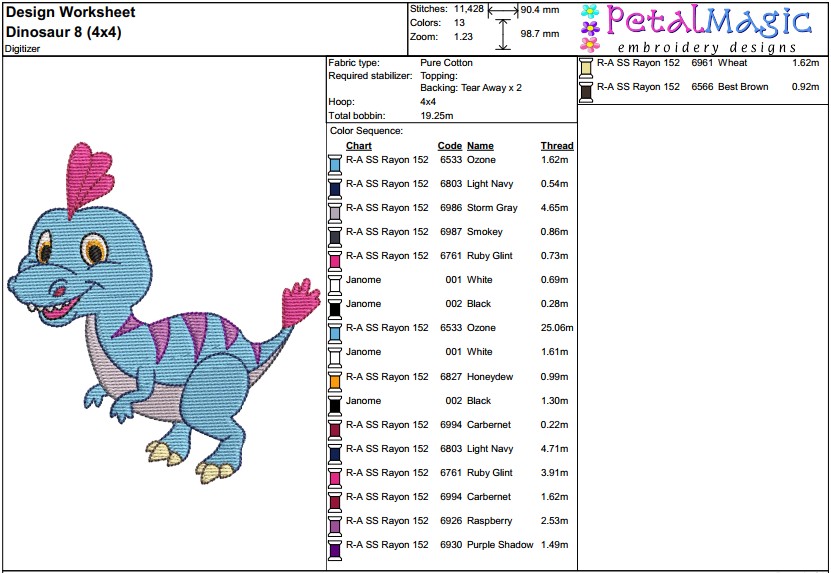
Task: Click the dinosaur embroidery design preview
Action: tap(164, 313)
